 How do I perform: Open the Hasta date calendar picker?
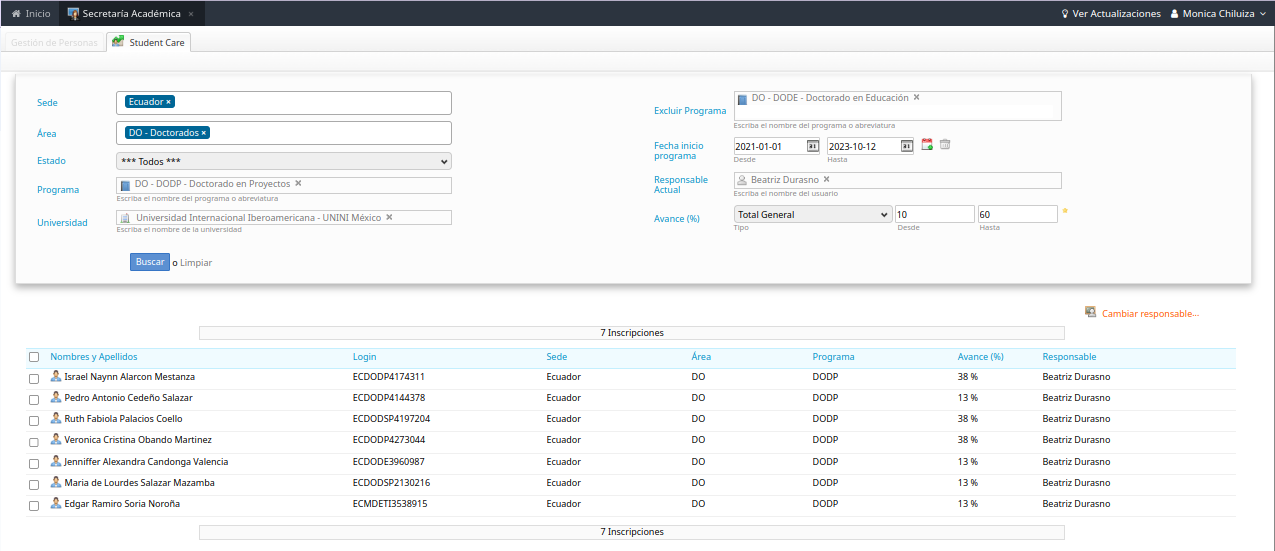(x=906, y=146)
